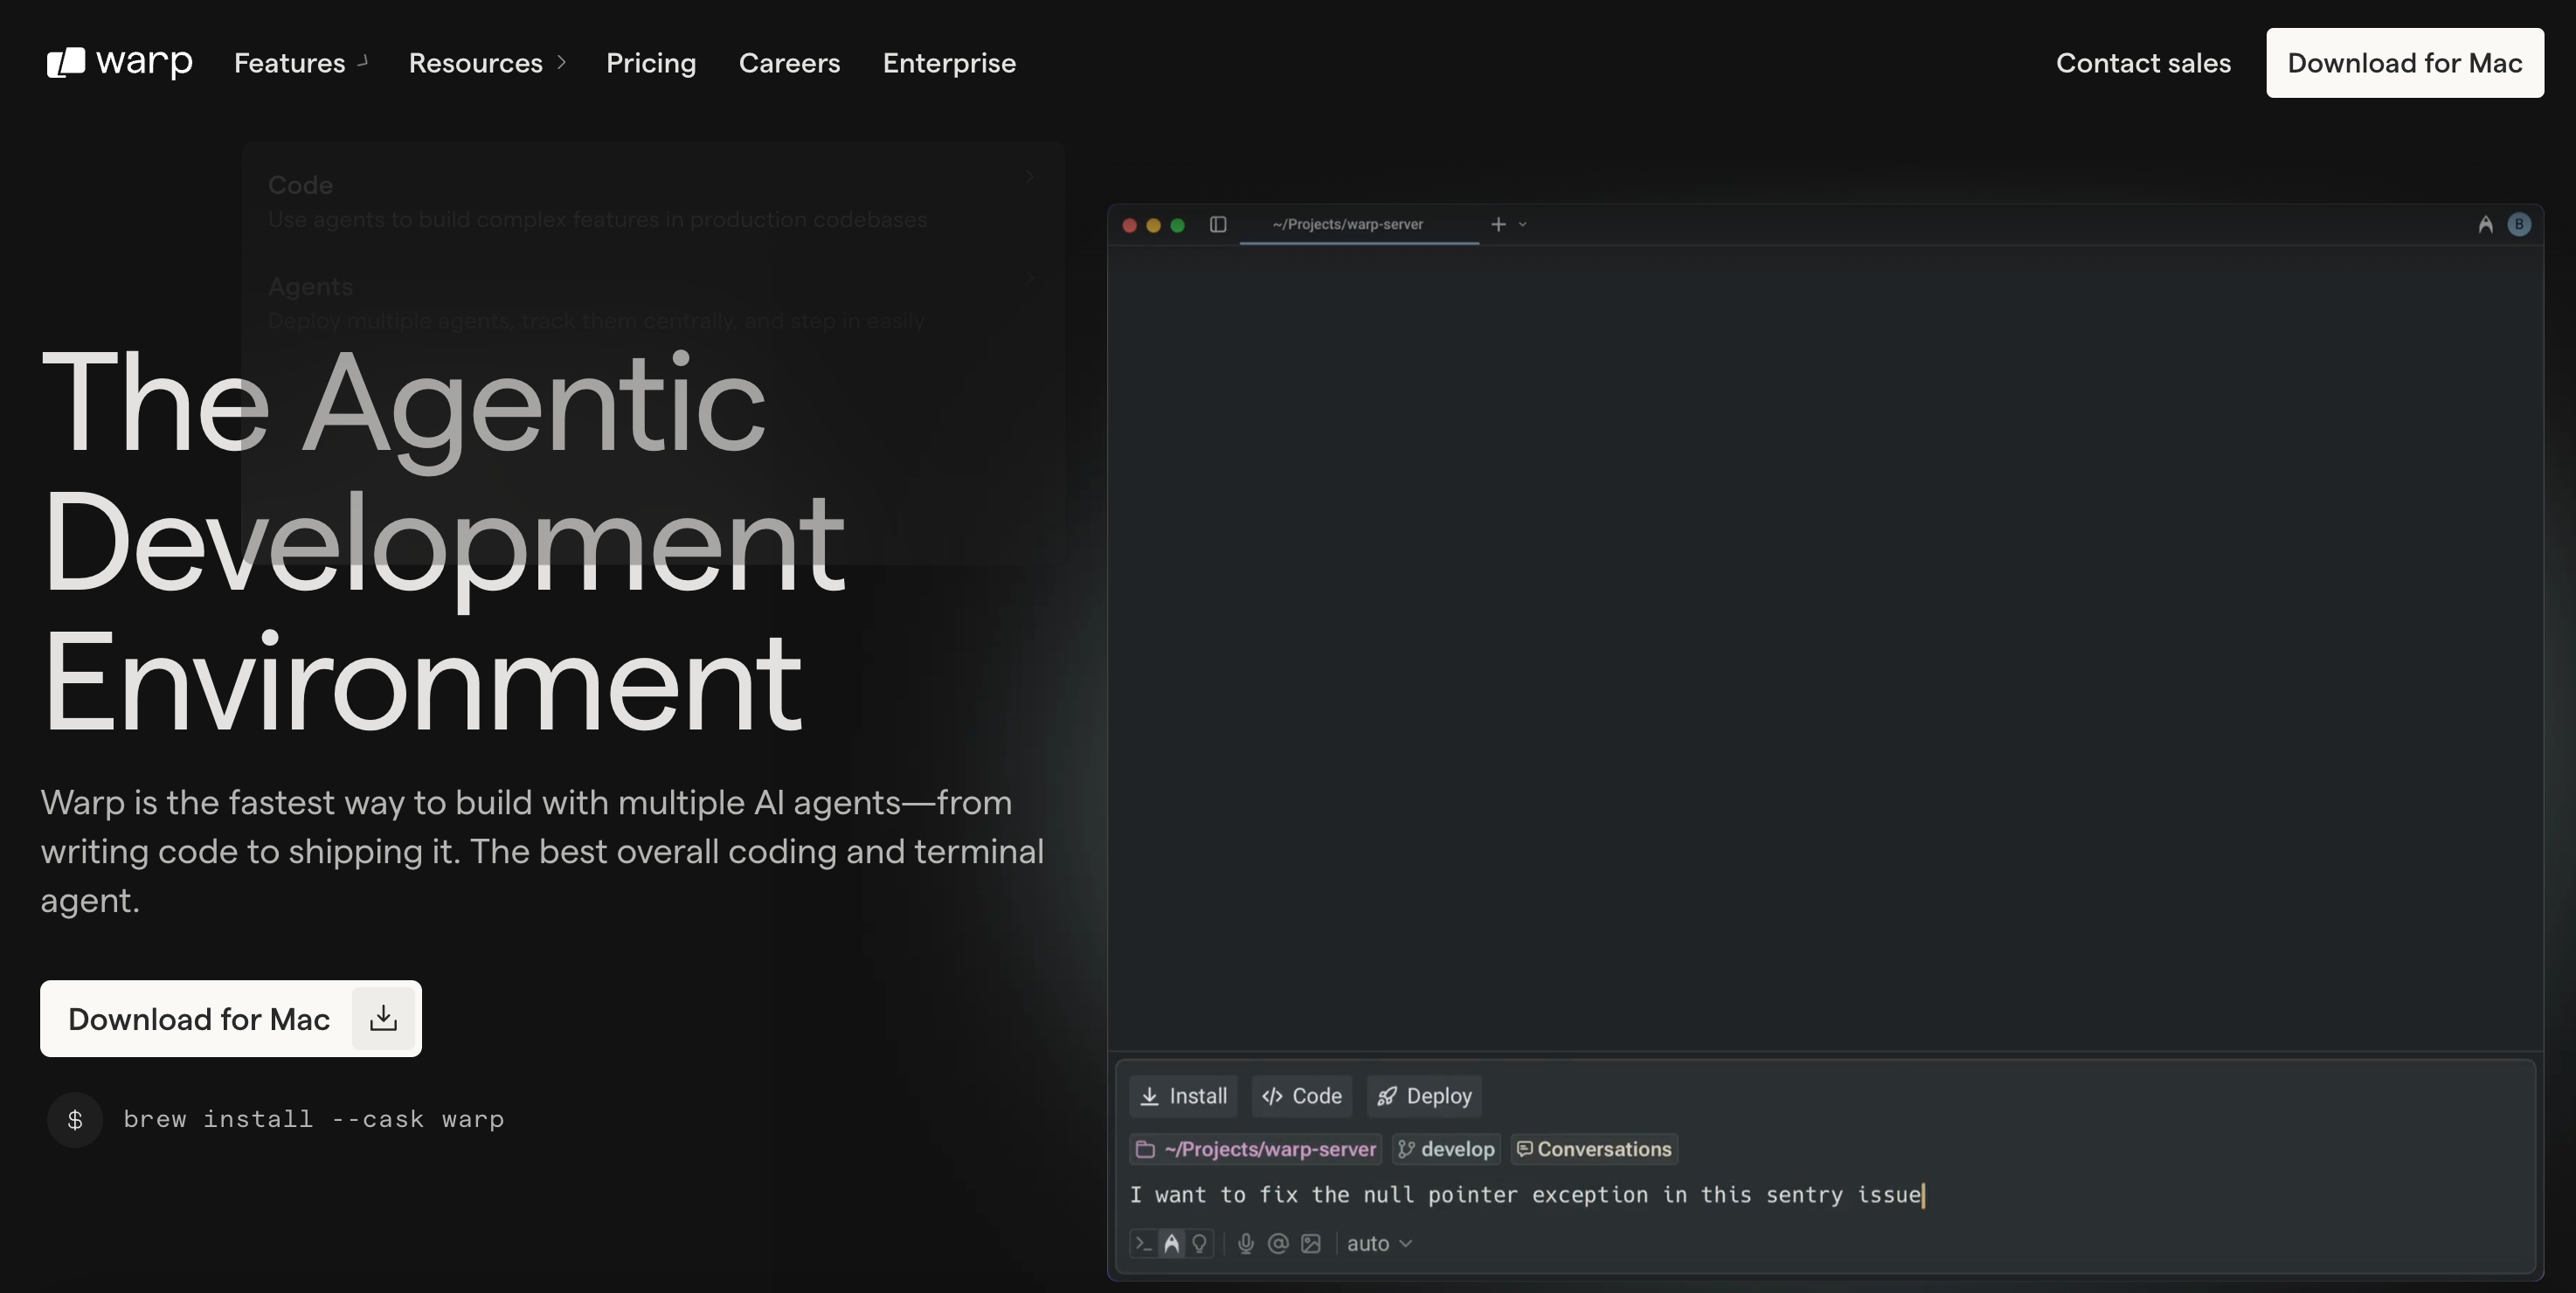Image resolution: width=2576 pixels, height=1293 pixels.
Task: Switch input to terminal command mode
Action: pos(1143,1243)
